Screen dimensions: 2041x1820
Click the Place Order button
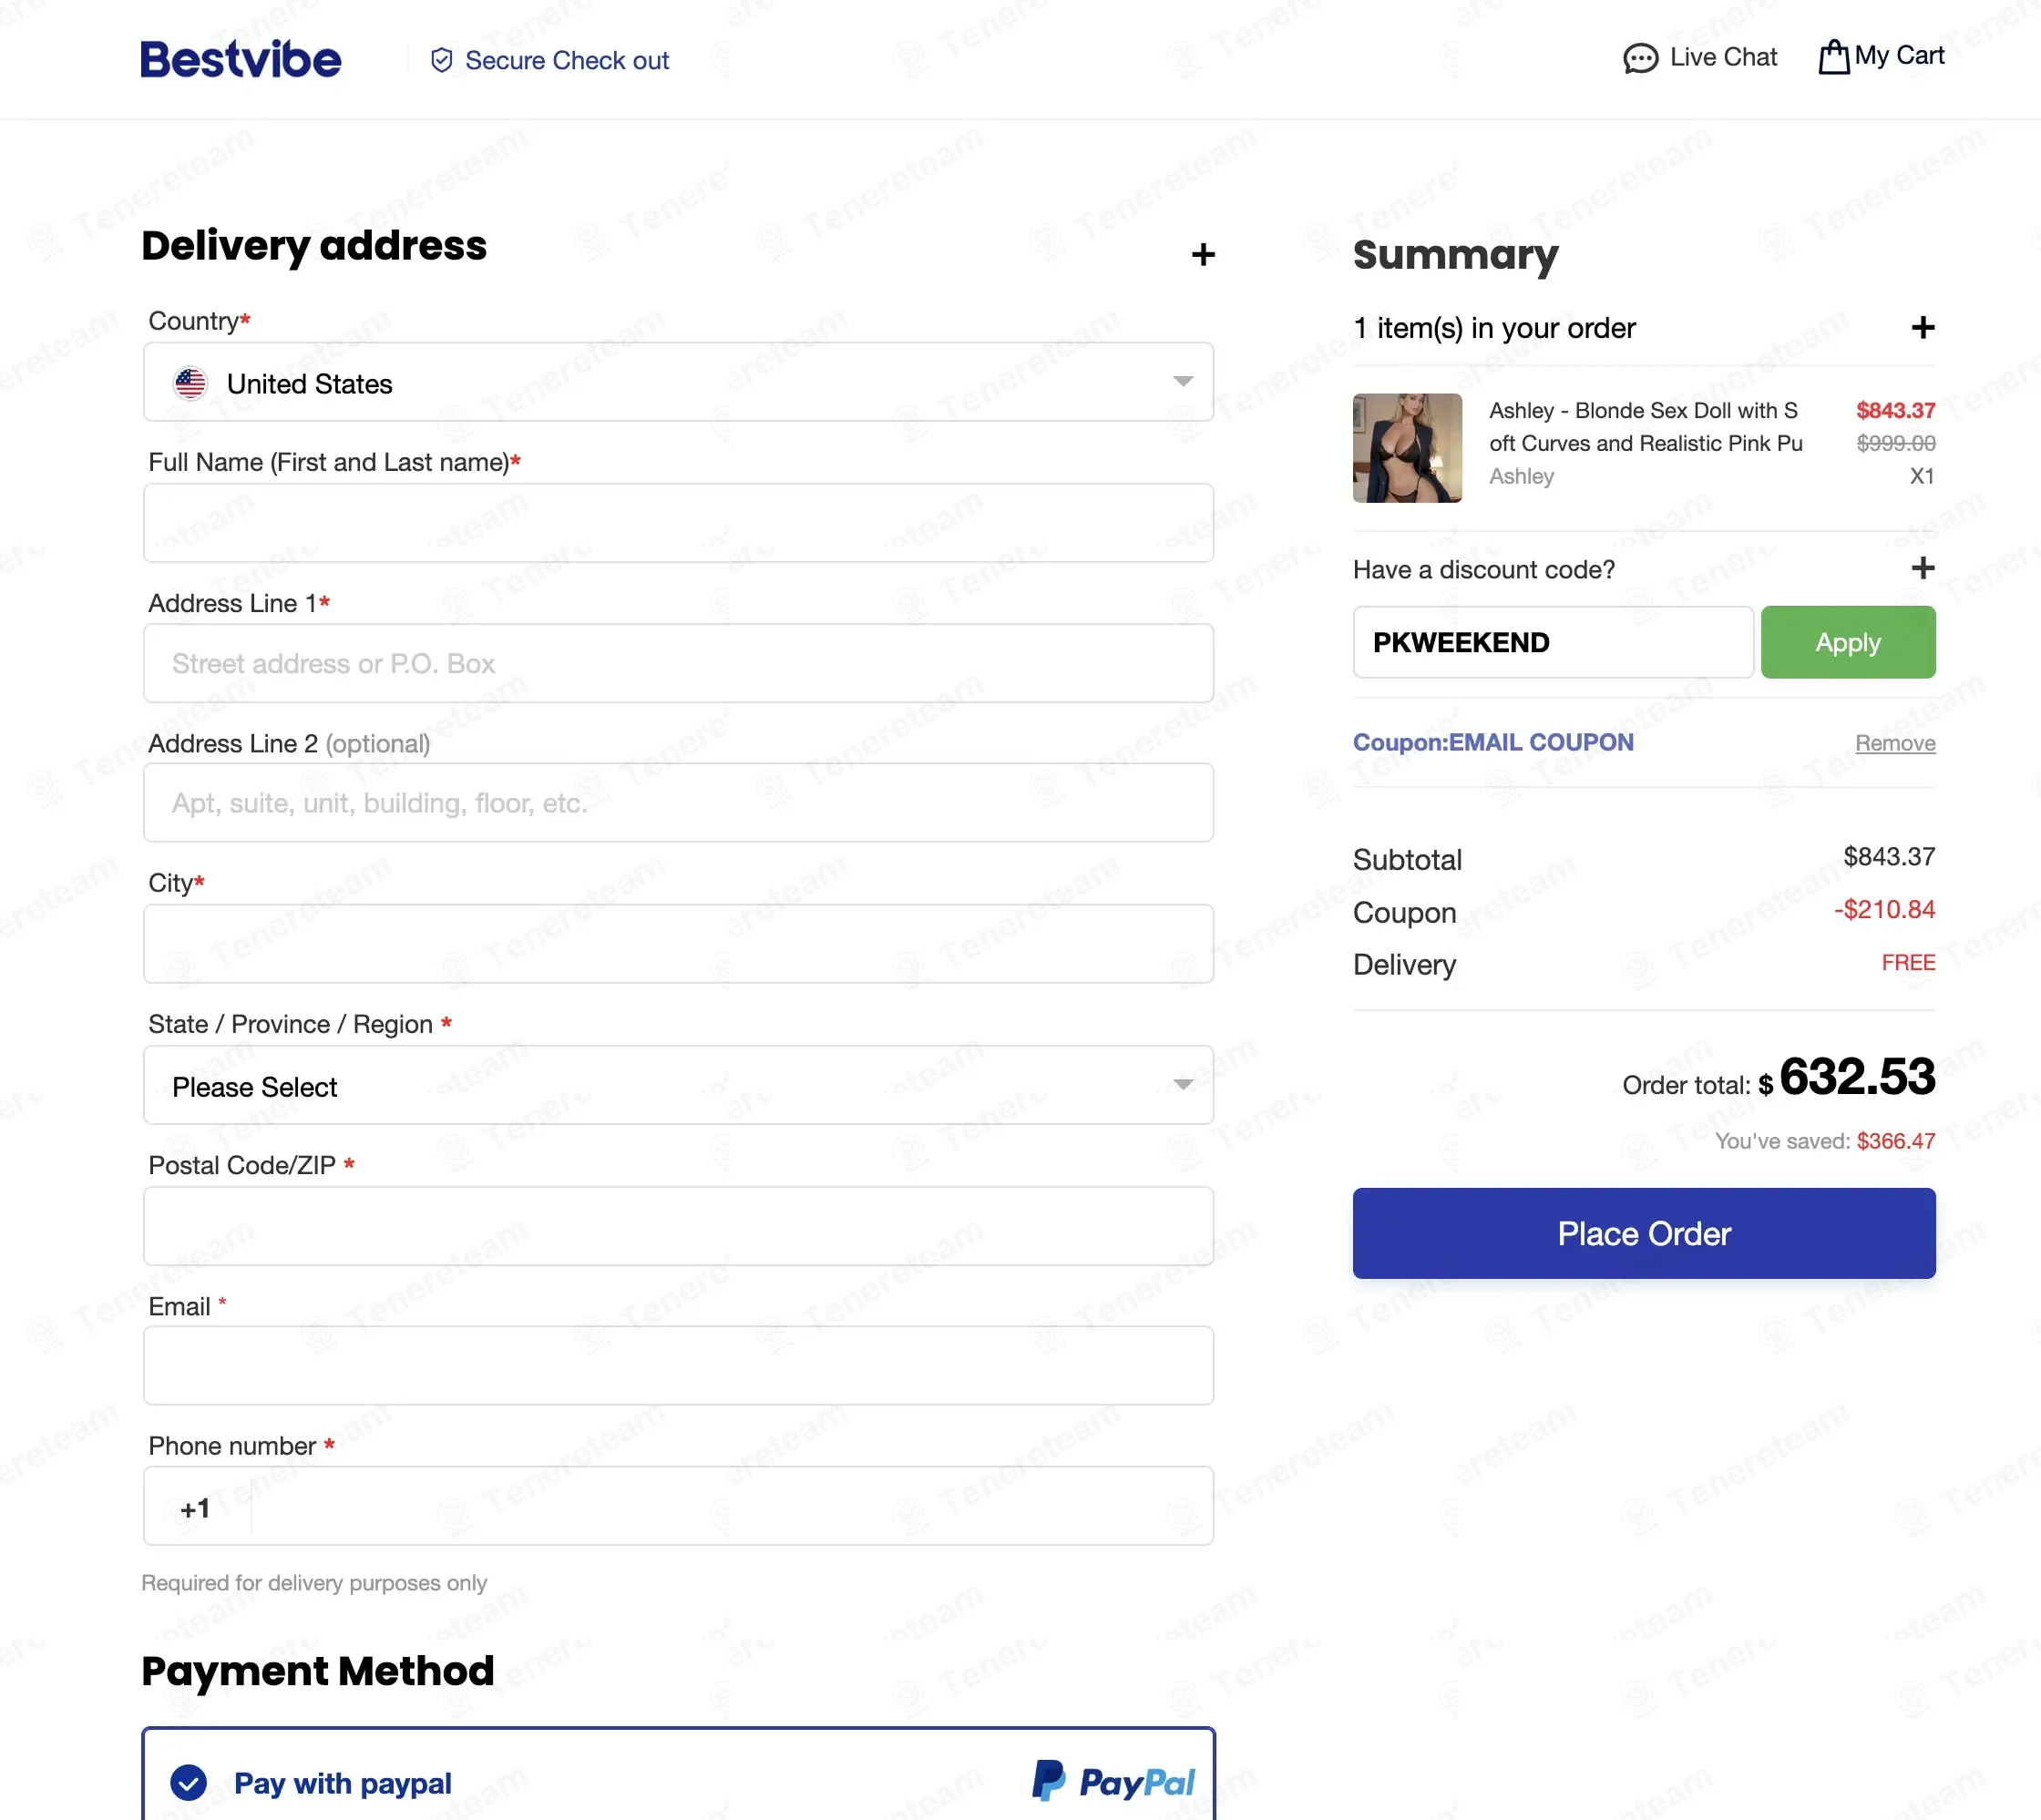click(1644, 1233)
